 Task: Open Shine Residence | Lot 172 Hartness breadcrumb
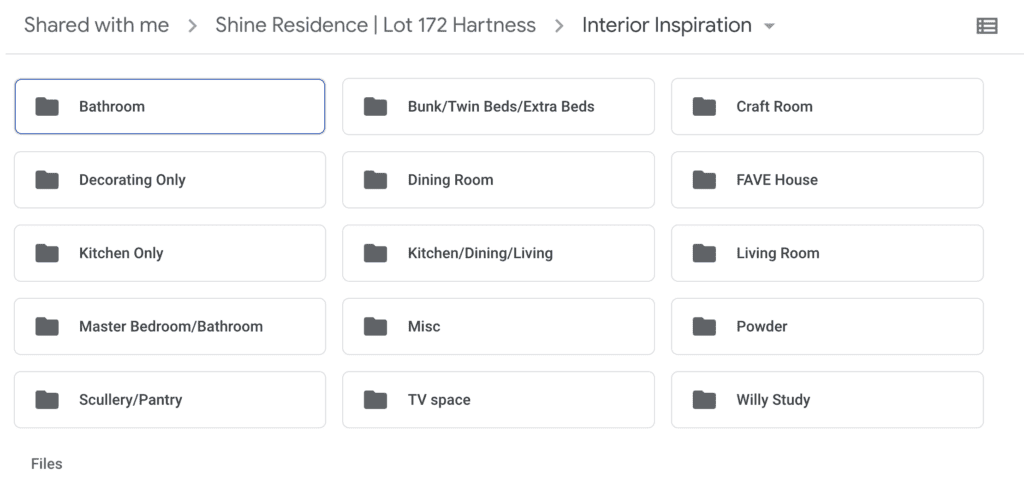375,26
